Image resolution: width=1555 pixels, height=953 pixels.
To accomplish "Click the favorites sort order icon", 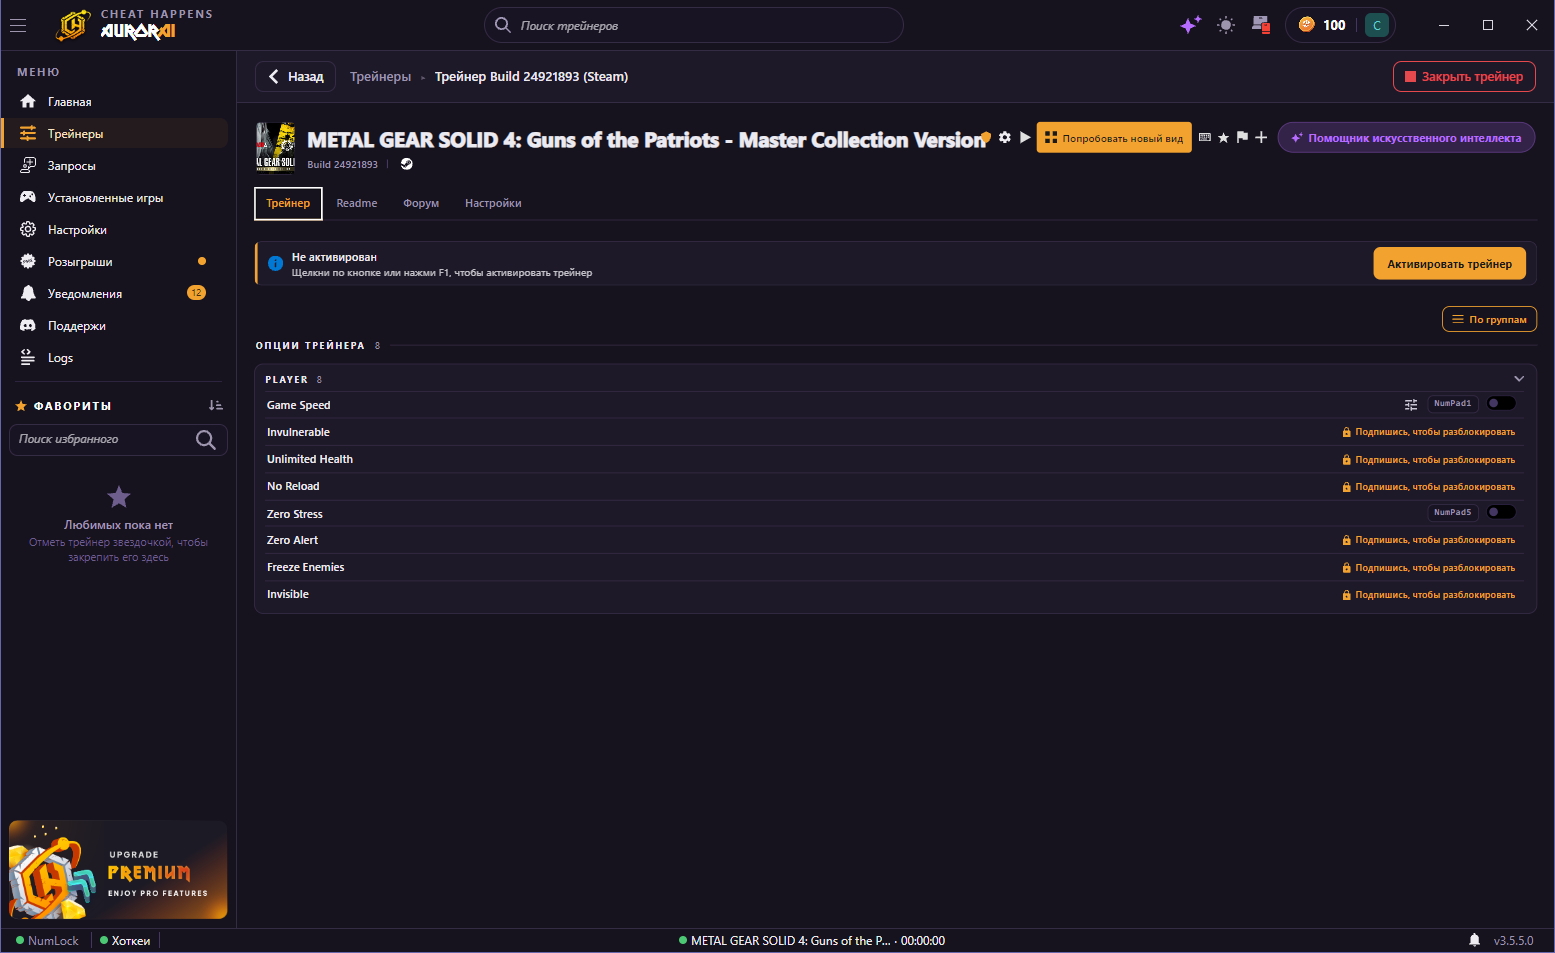I will [x=215, y=405].
